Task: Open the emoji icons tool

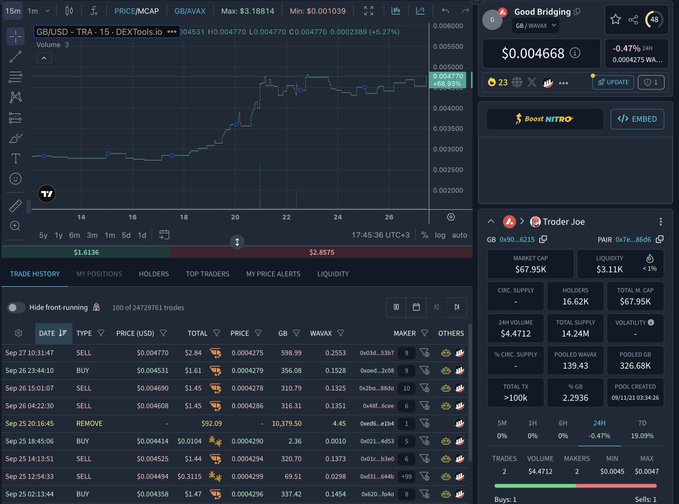Action: click(x=16, y=179)
